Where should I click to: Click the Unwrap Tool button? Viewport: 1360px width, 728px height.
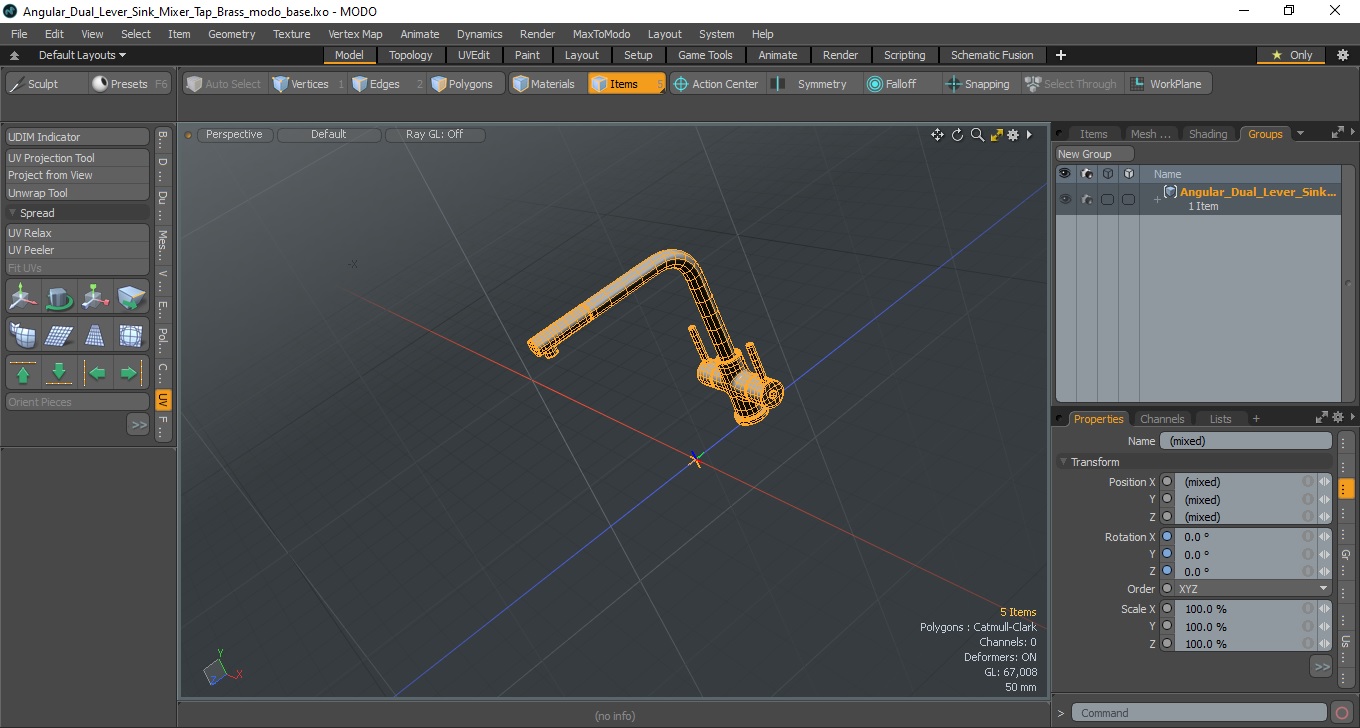(78, 193)
